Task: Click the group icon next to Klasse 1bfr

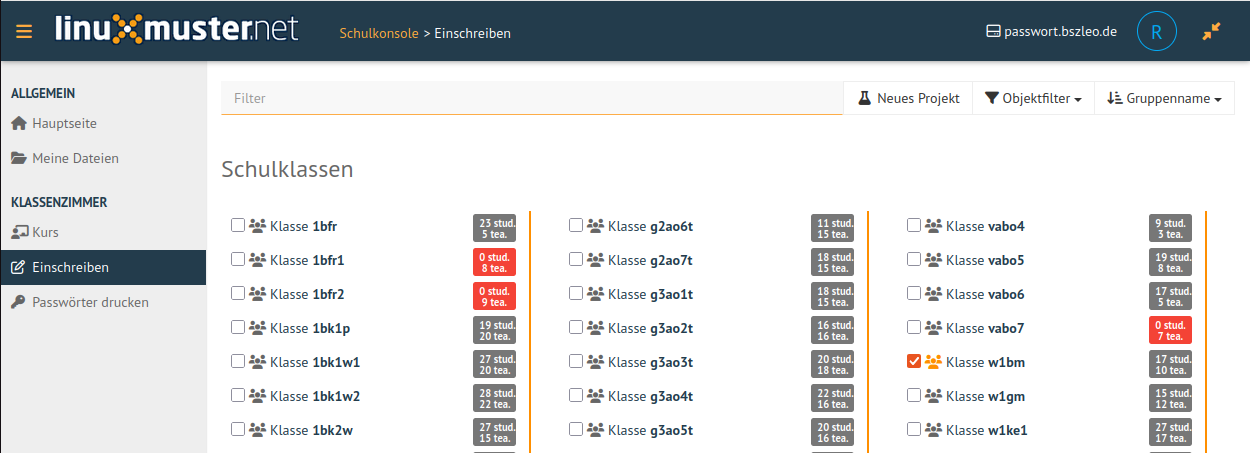Action: [x=258, y=226]
